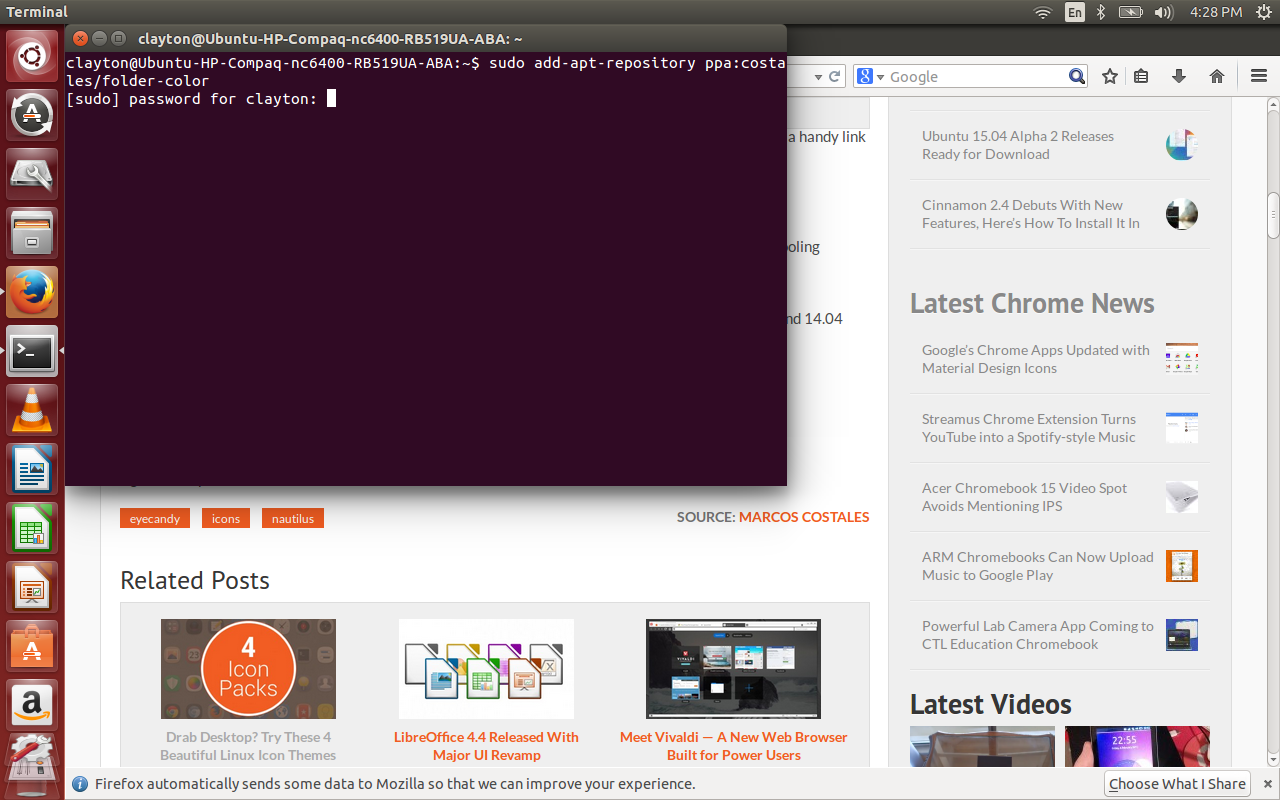
Task: Click the Vivaldi web browser post thumbnail
Action: click(733, 668)
